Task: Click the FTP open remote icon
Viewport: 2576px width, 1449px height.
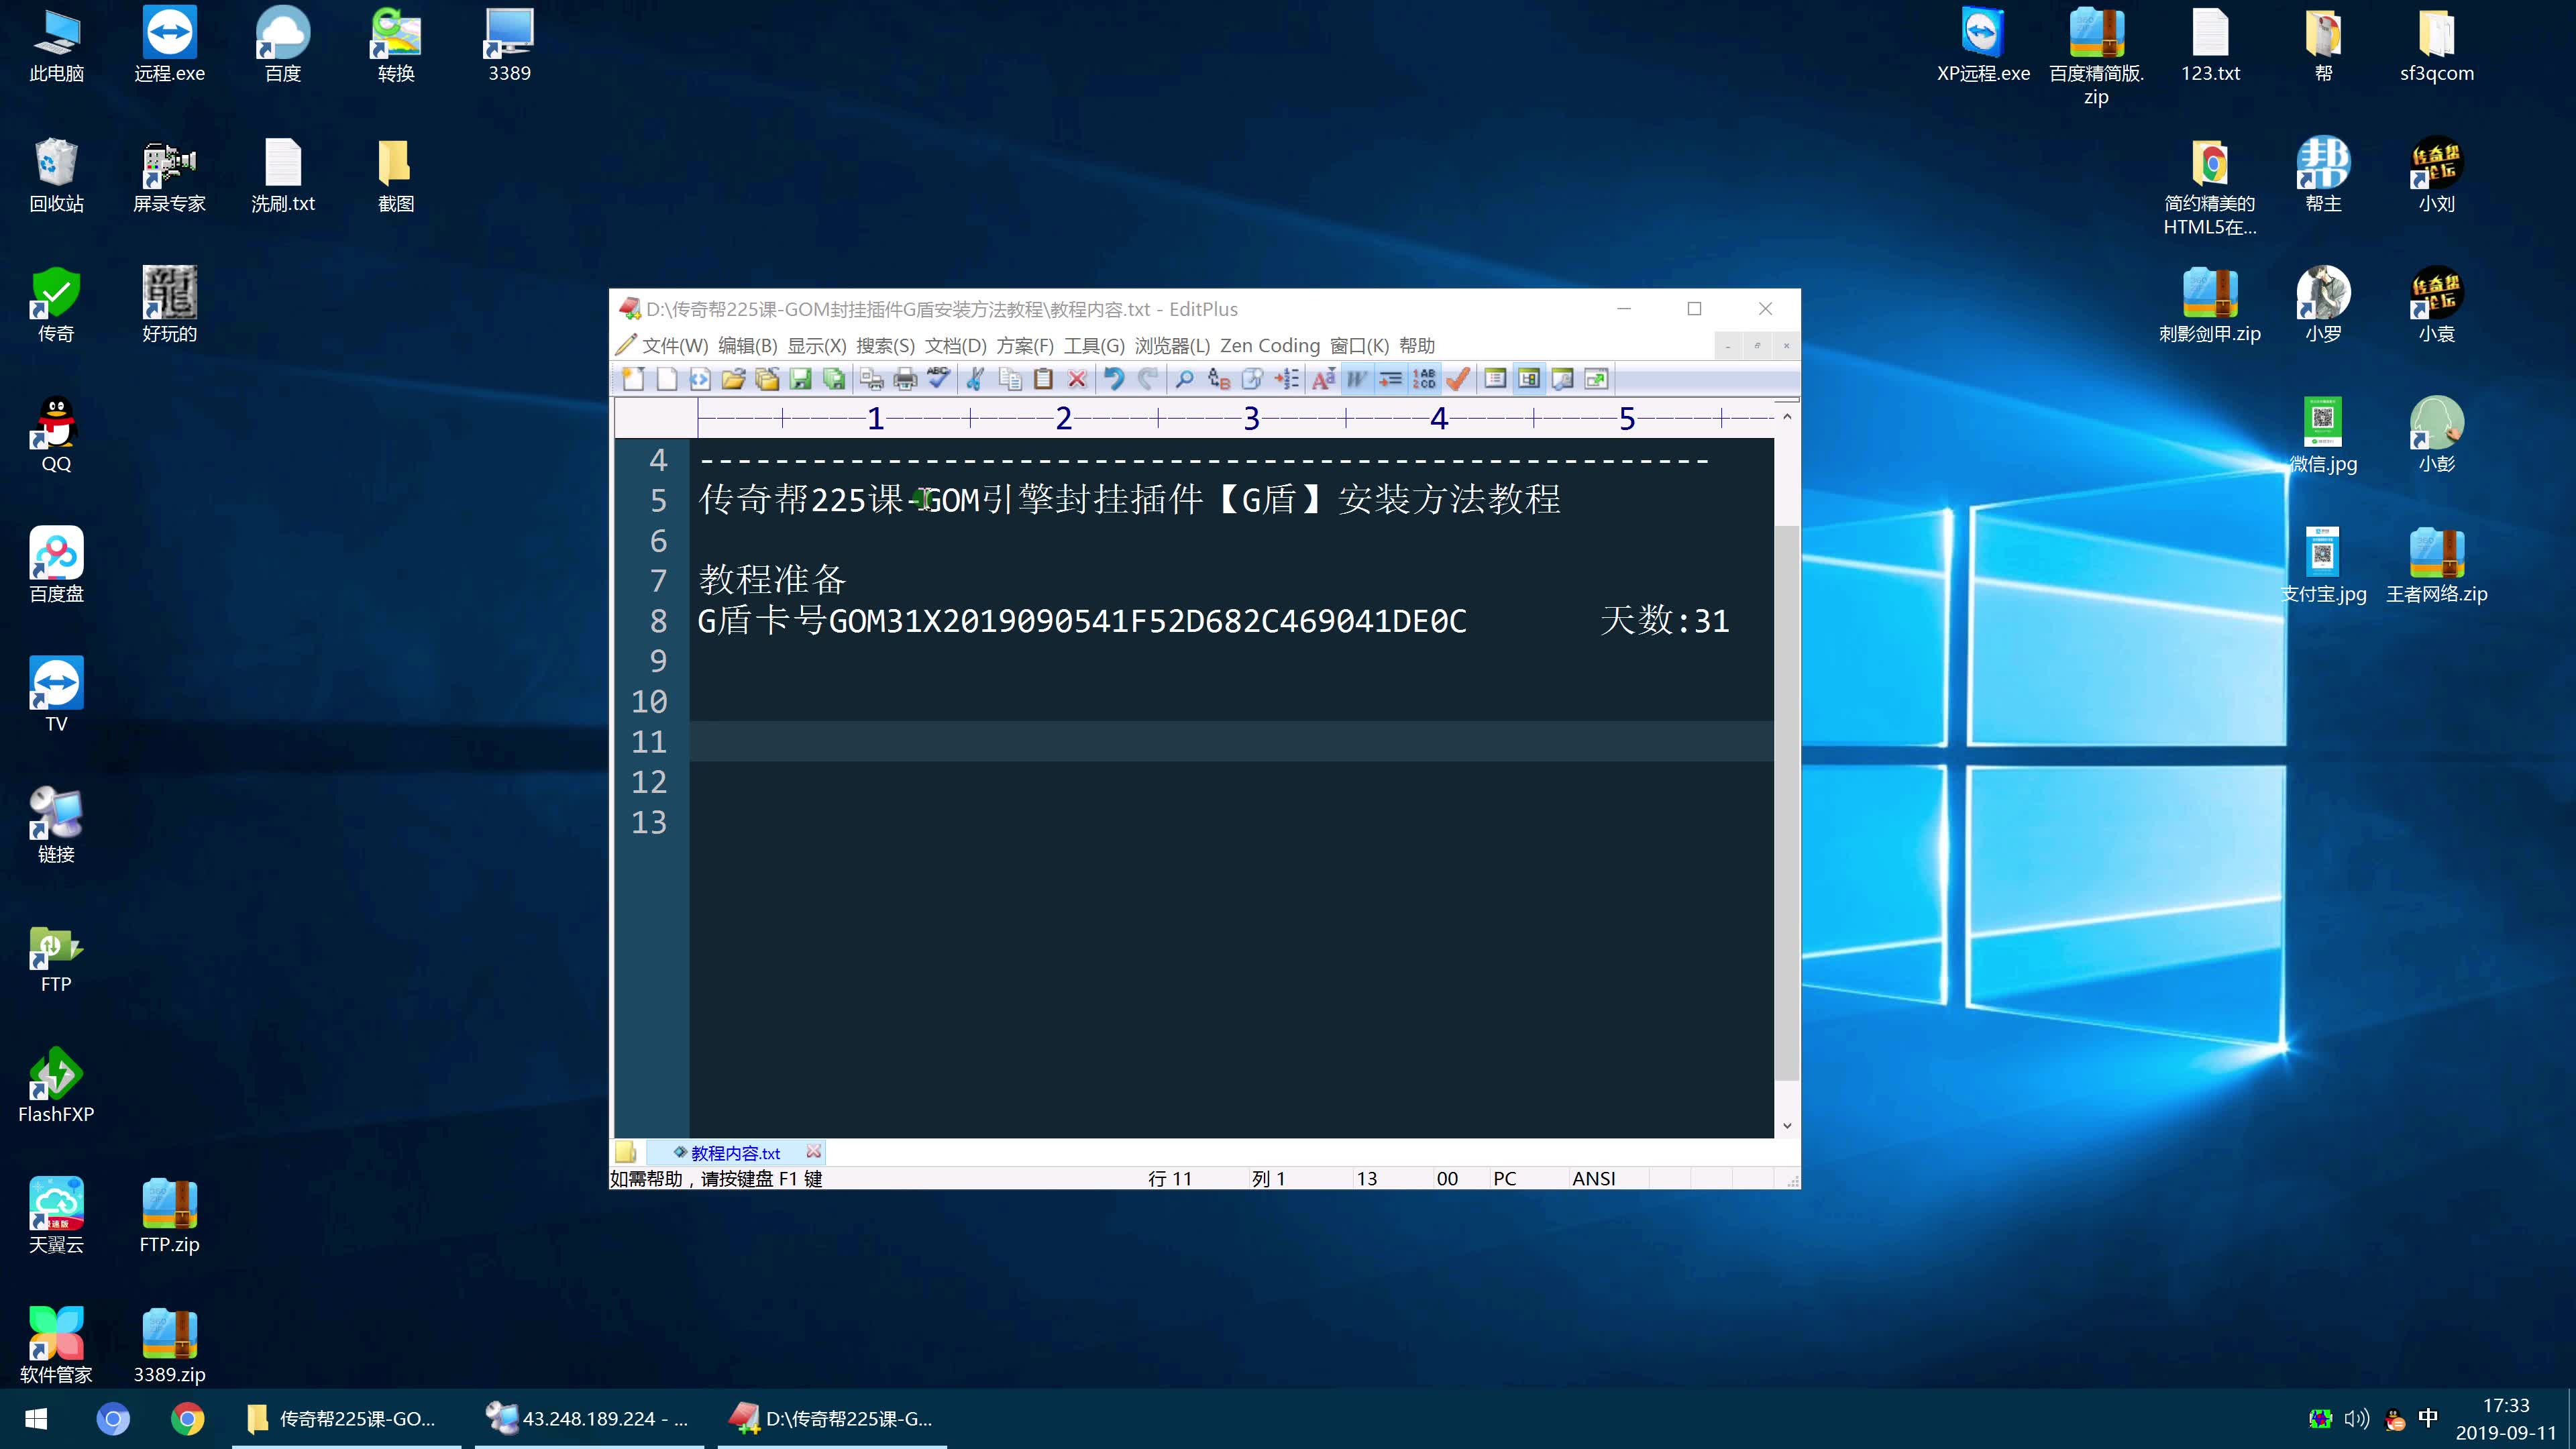Action: pos(767,379)
